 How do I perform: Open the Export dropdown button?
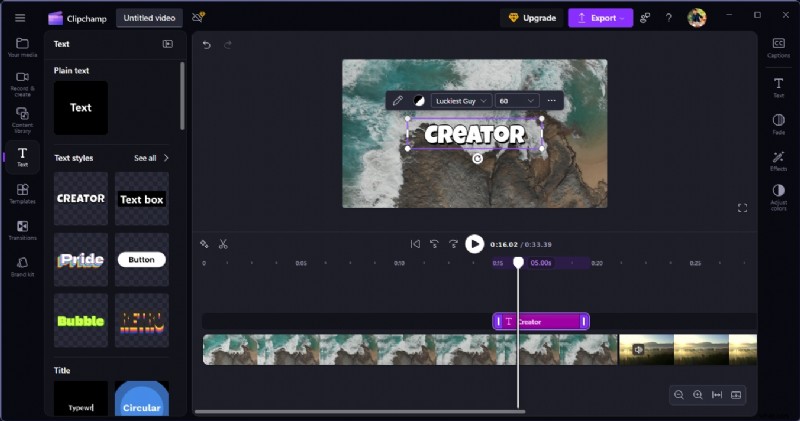point(600,18)
